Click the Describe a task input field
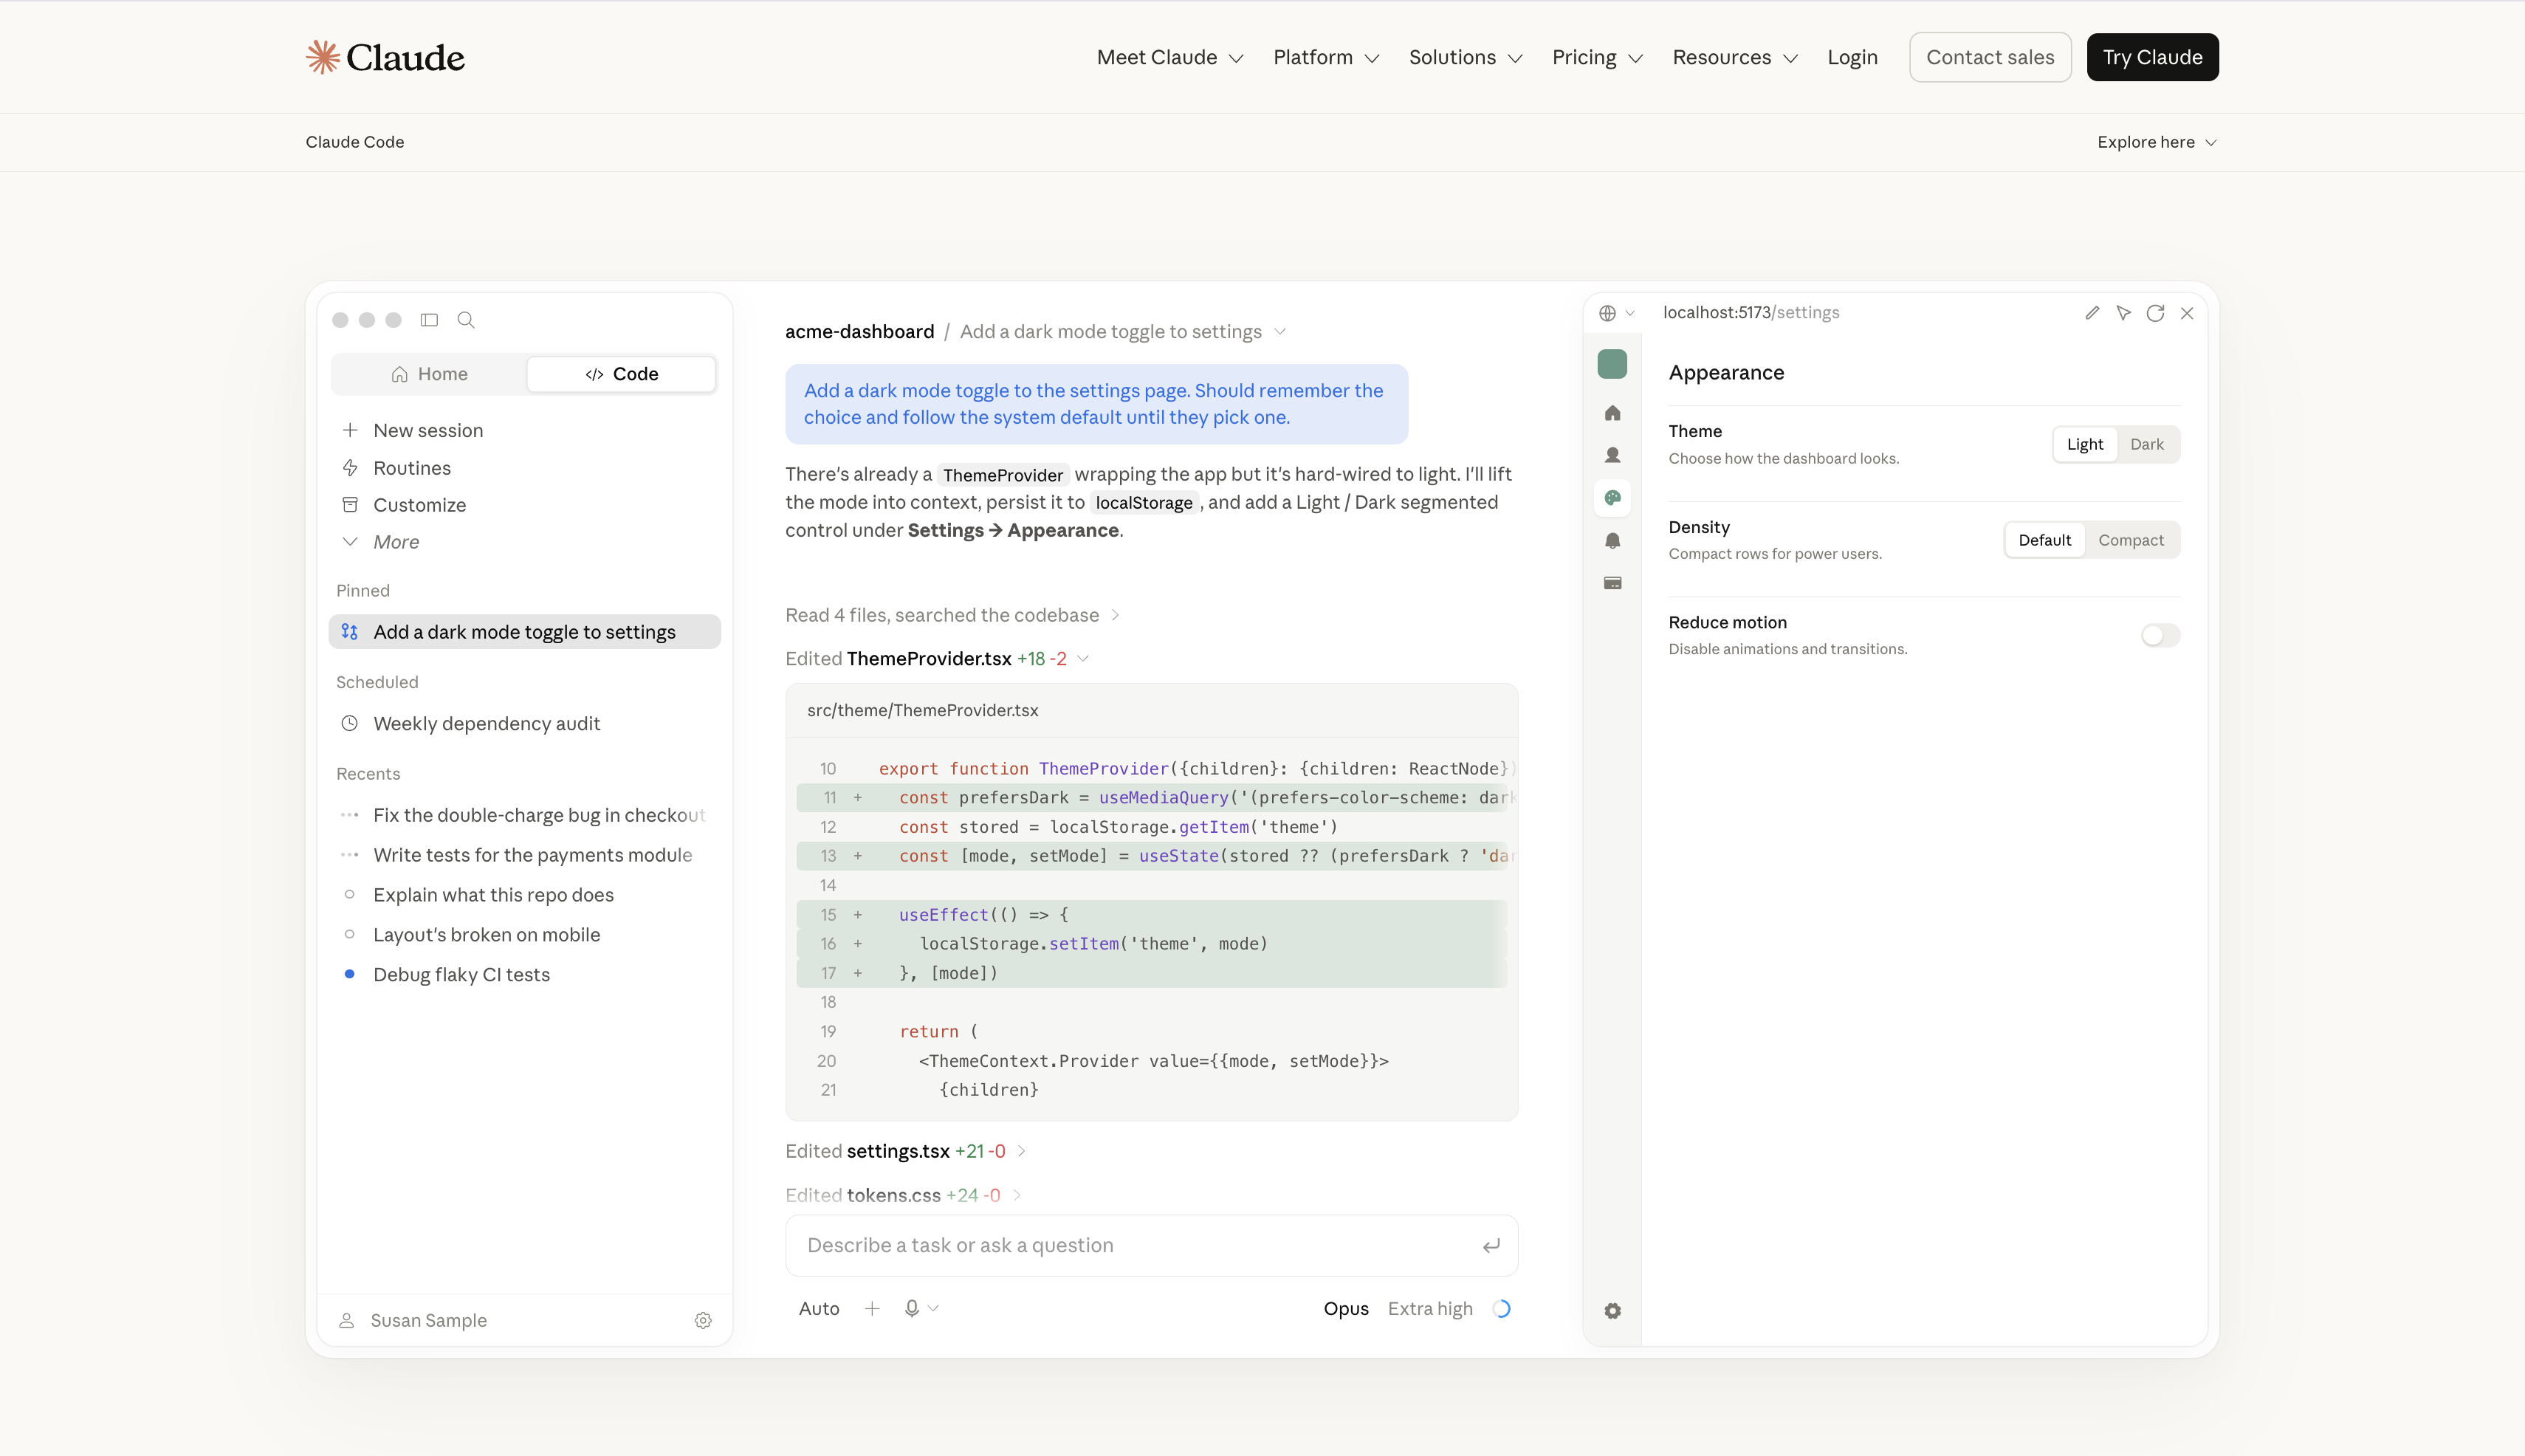Viewport: 2525px width, 1456px height. [x=1151, y=1245]
